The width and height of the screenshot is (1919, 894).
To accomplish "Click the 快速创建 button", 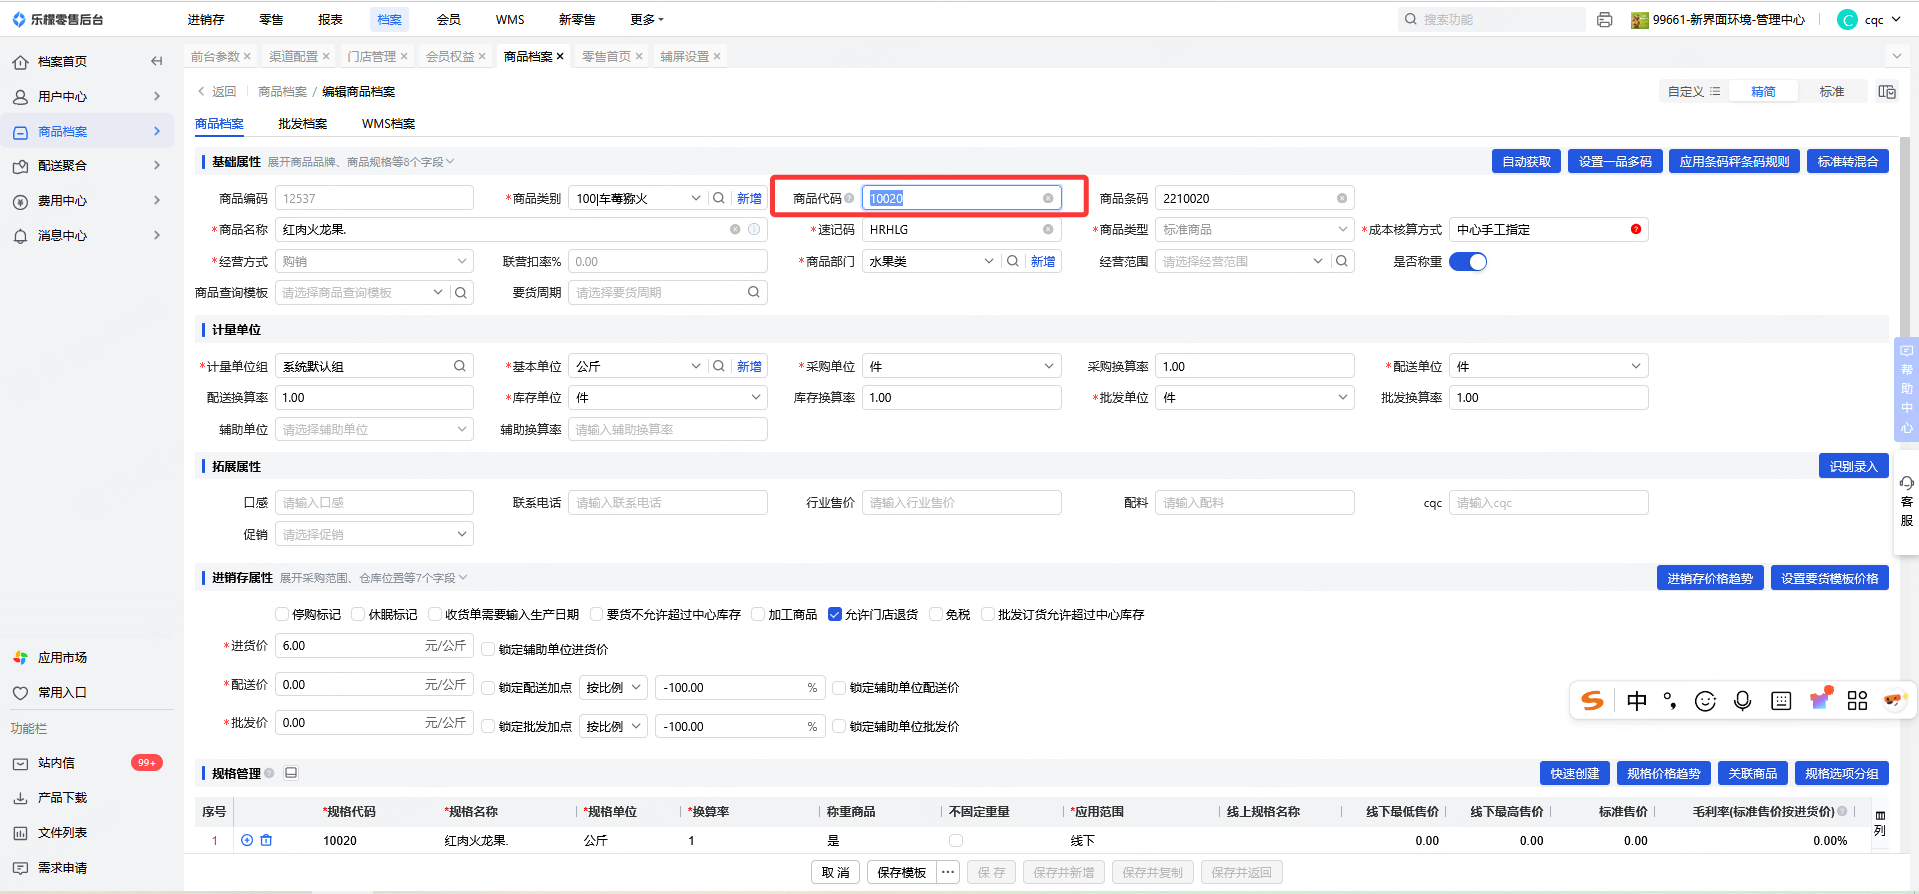I will pos(1575,773).
